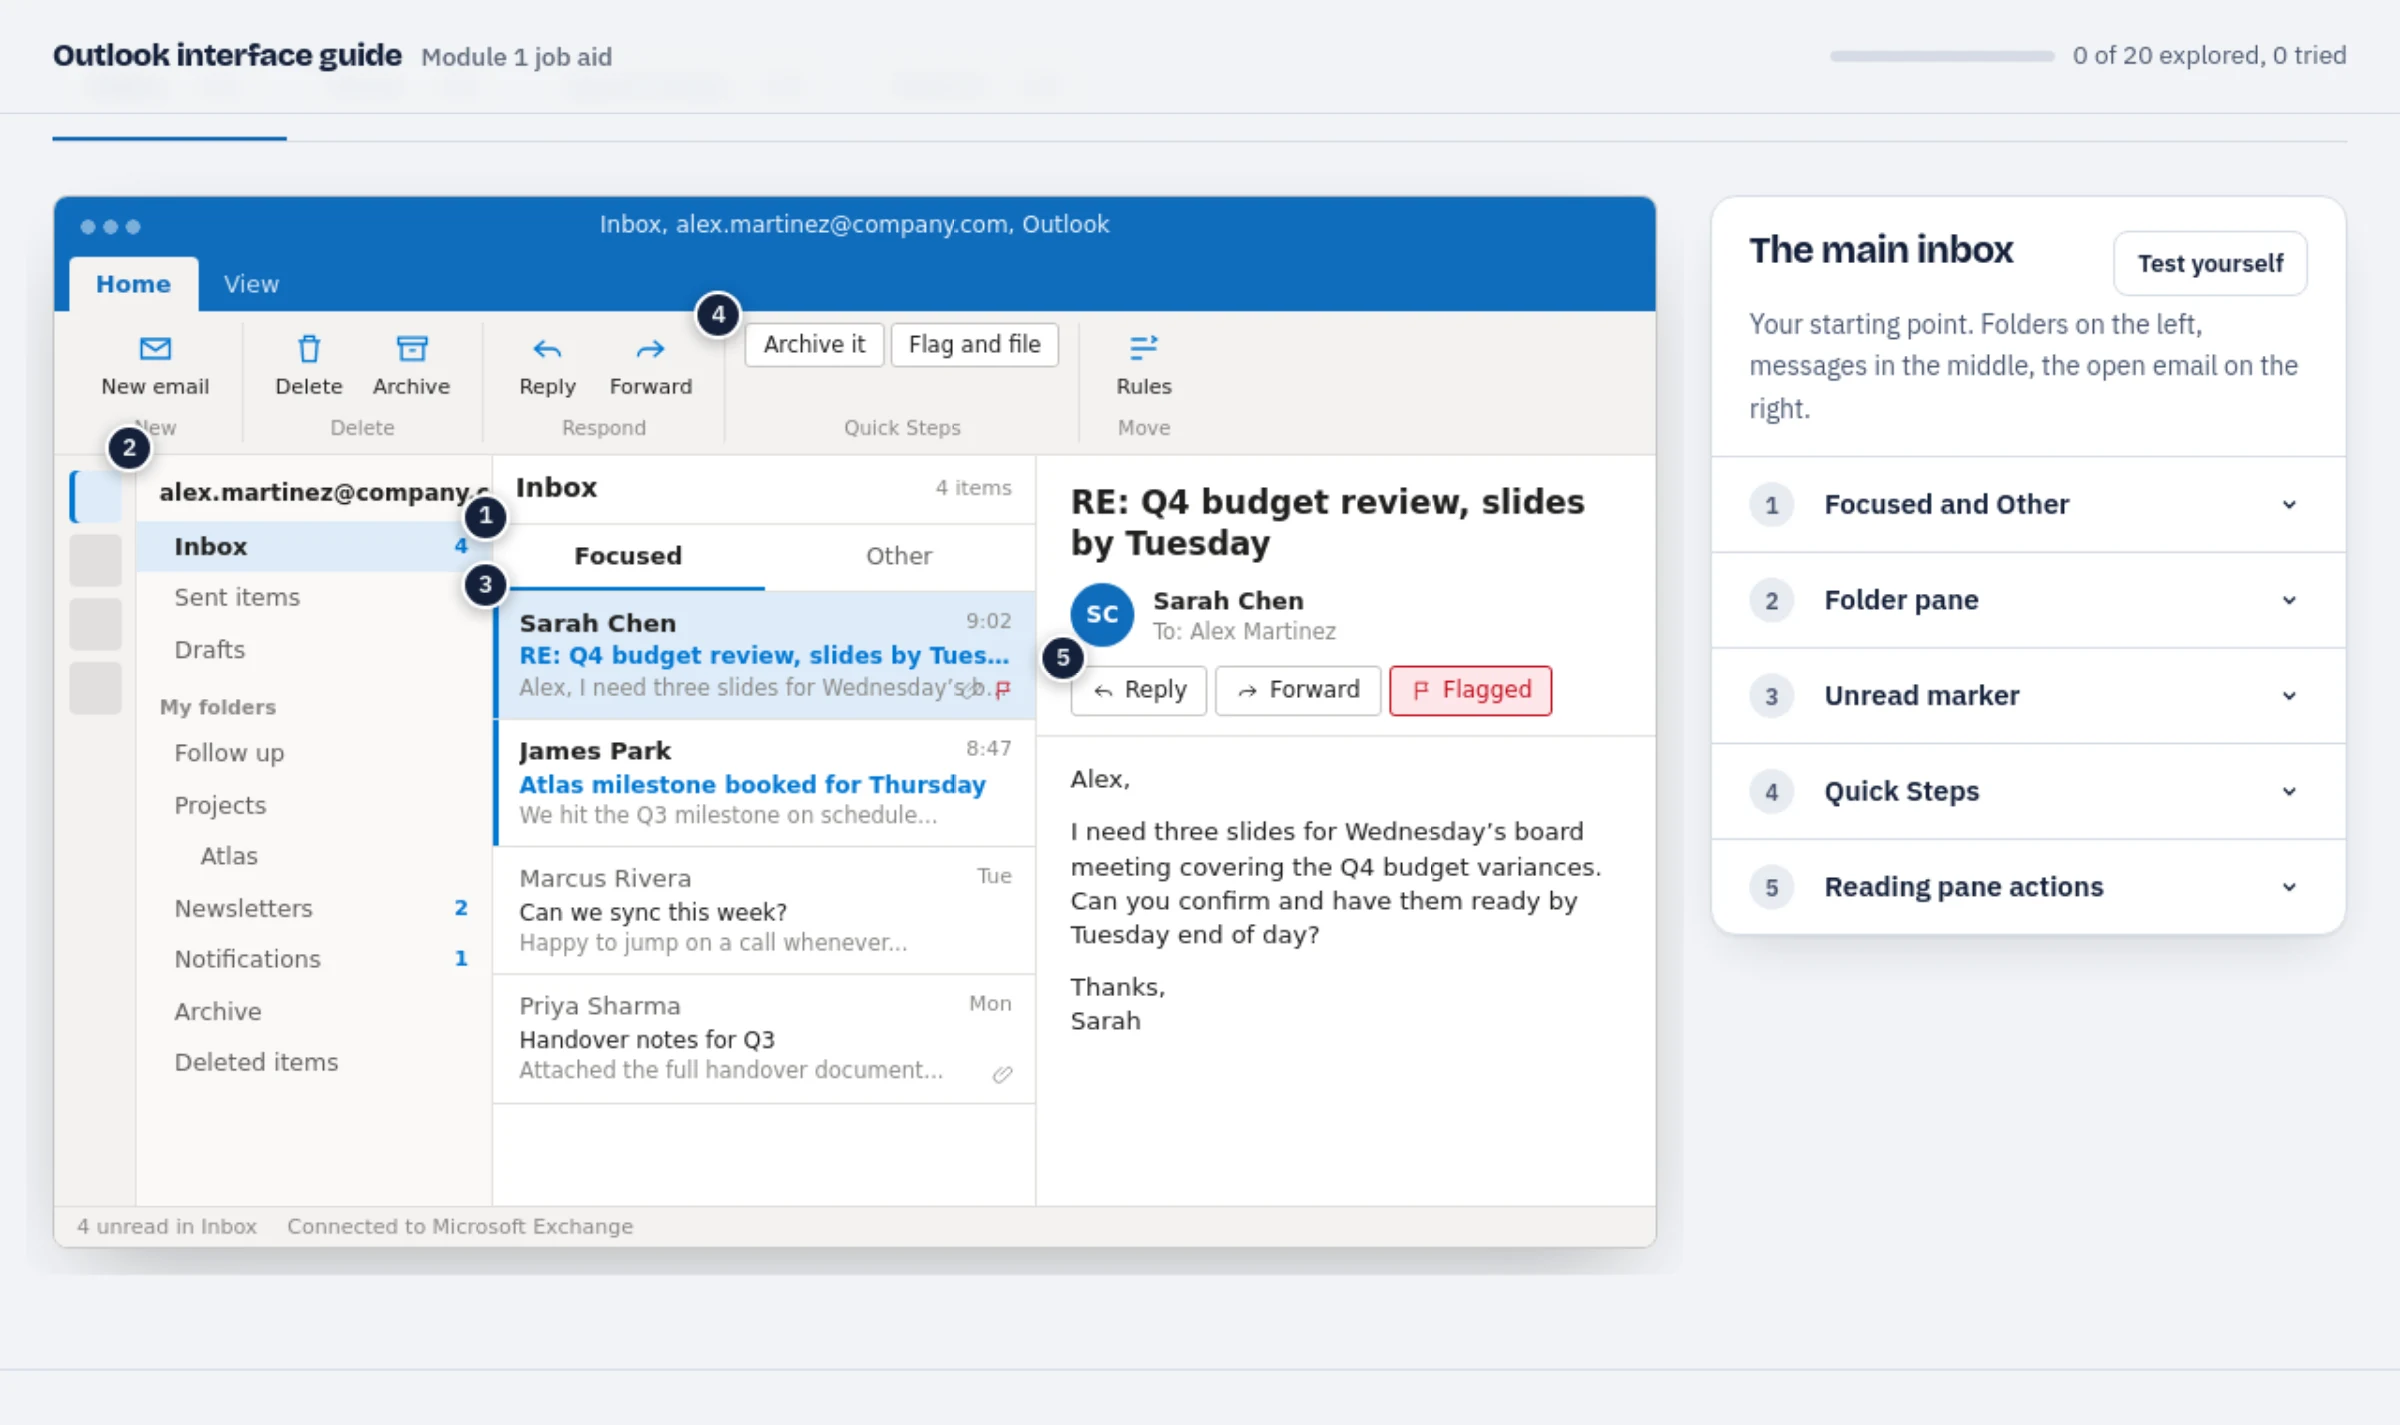Image resolution: width=2400 pixels, height=1425 pixels.
Task: Click Forward in the reading pane
Action: click(1298, 690)
